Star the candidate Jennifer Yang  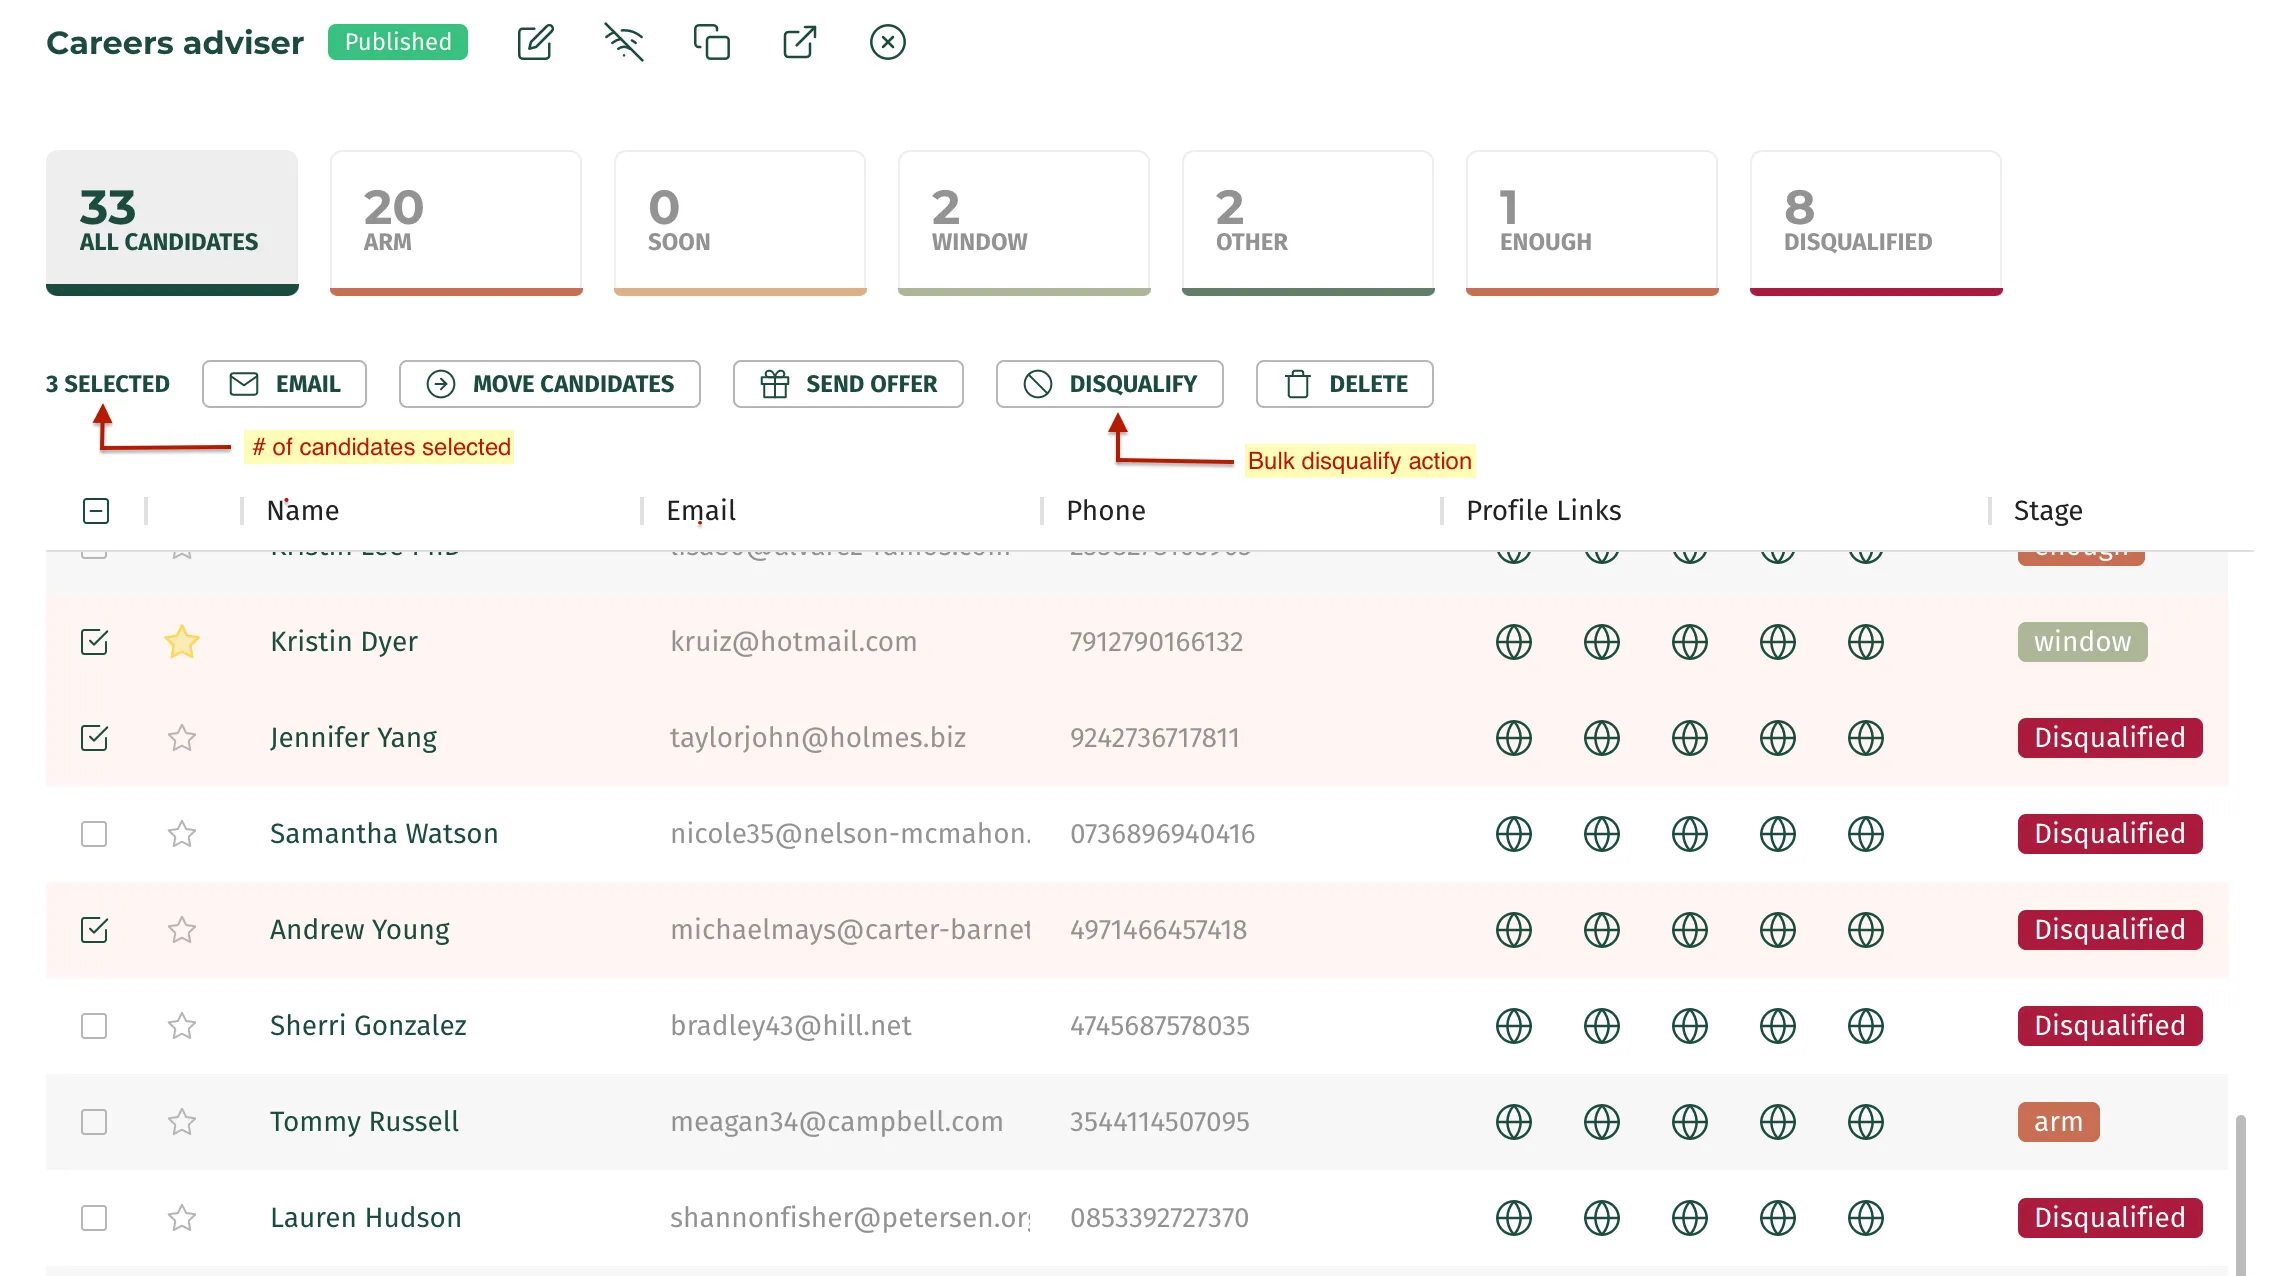(181, 738)
